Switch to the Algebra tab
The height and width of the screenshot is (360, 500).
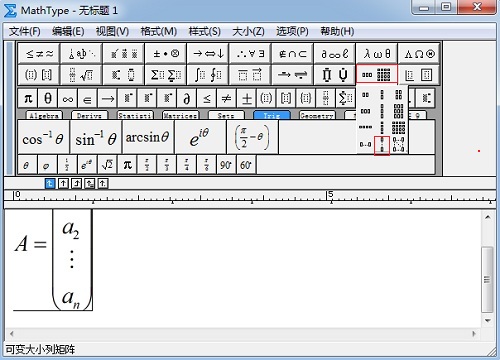44,115
